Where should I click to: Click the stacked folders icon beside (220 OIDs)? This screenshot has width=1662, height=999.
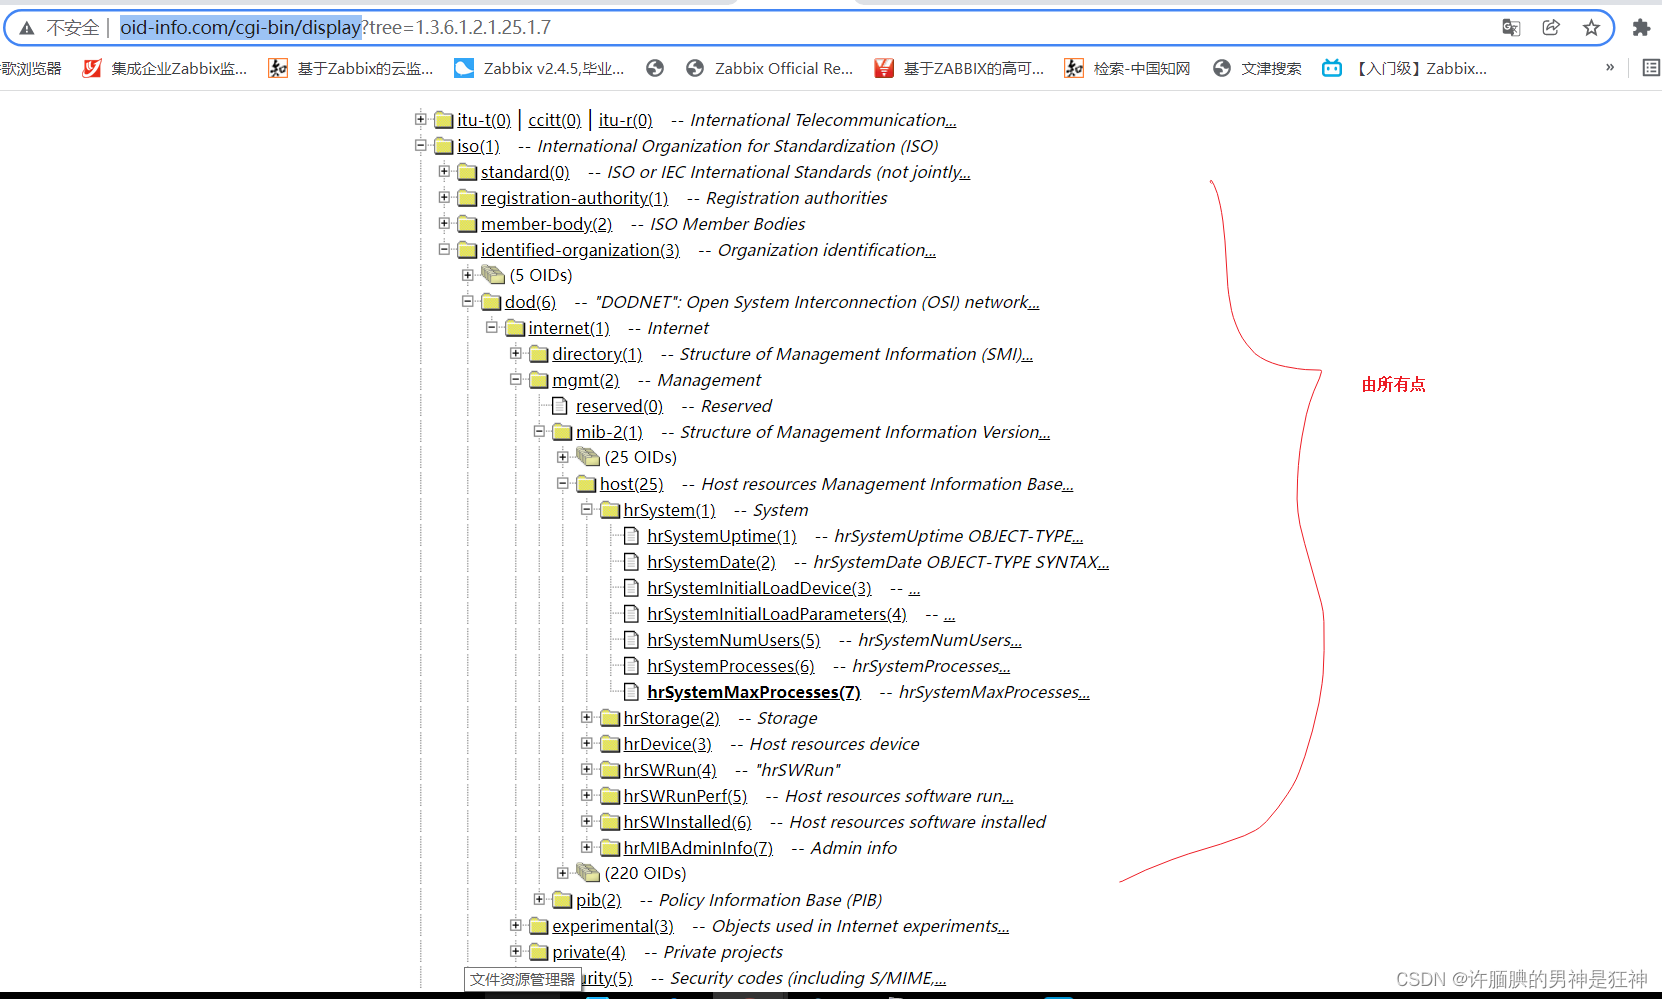(x=588, y=873)
